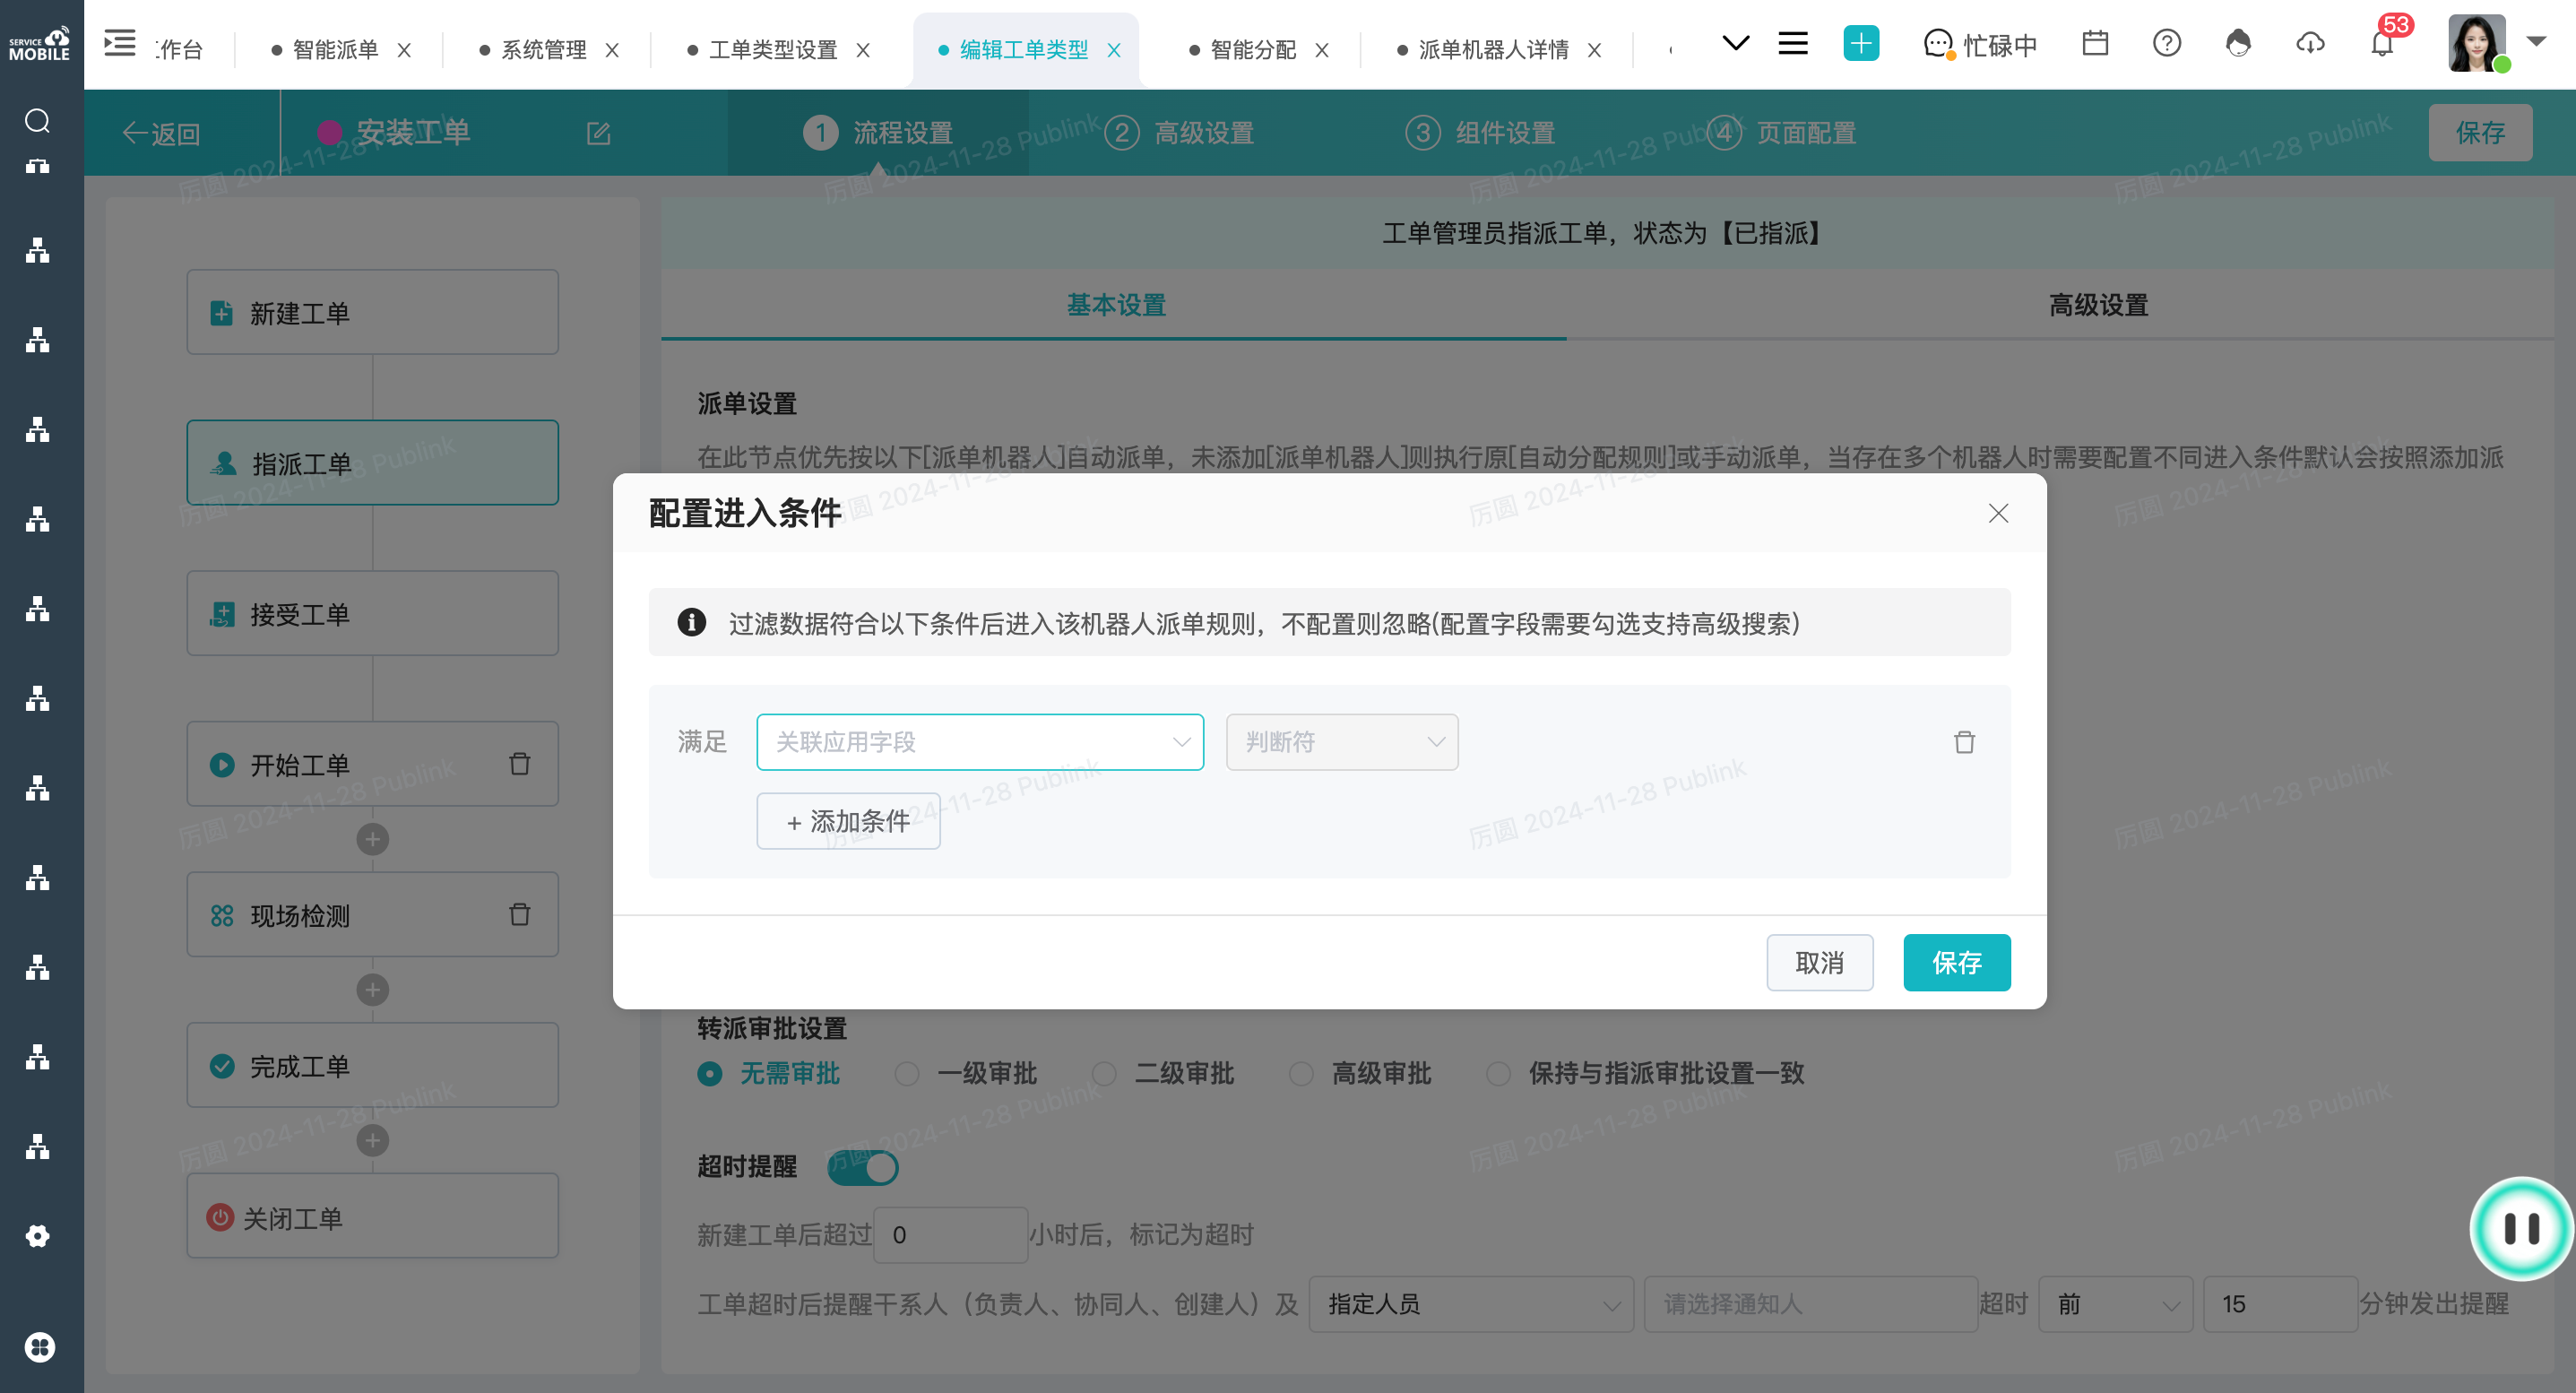Edit the 安装工单 name pencil icon

598,133
